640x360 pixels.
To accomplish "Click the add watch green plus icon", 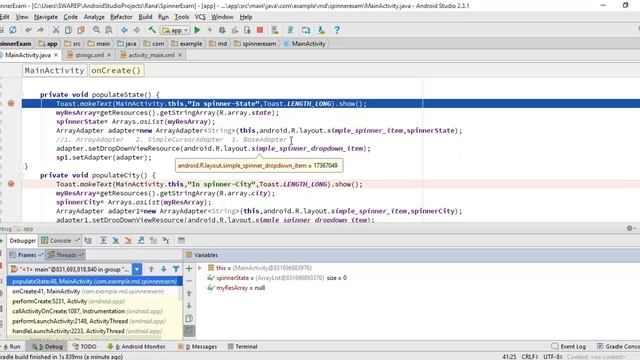I will point(189,269).
